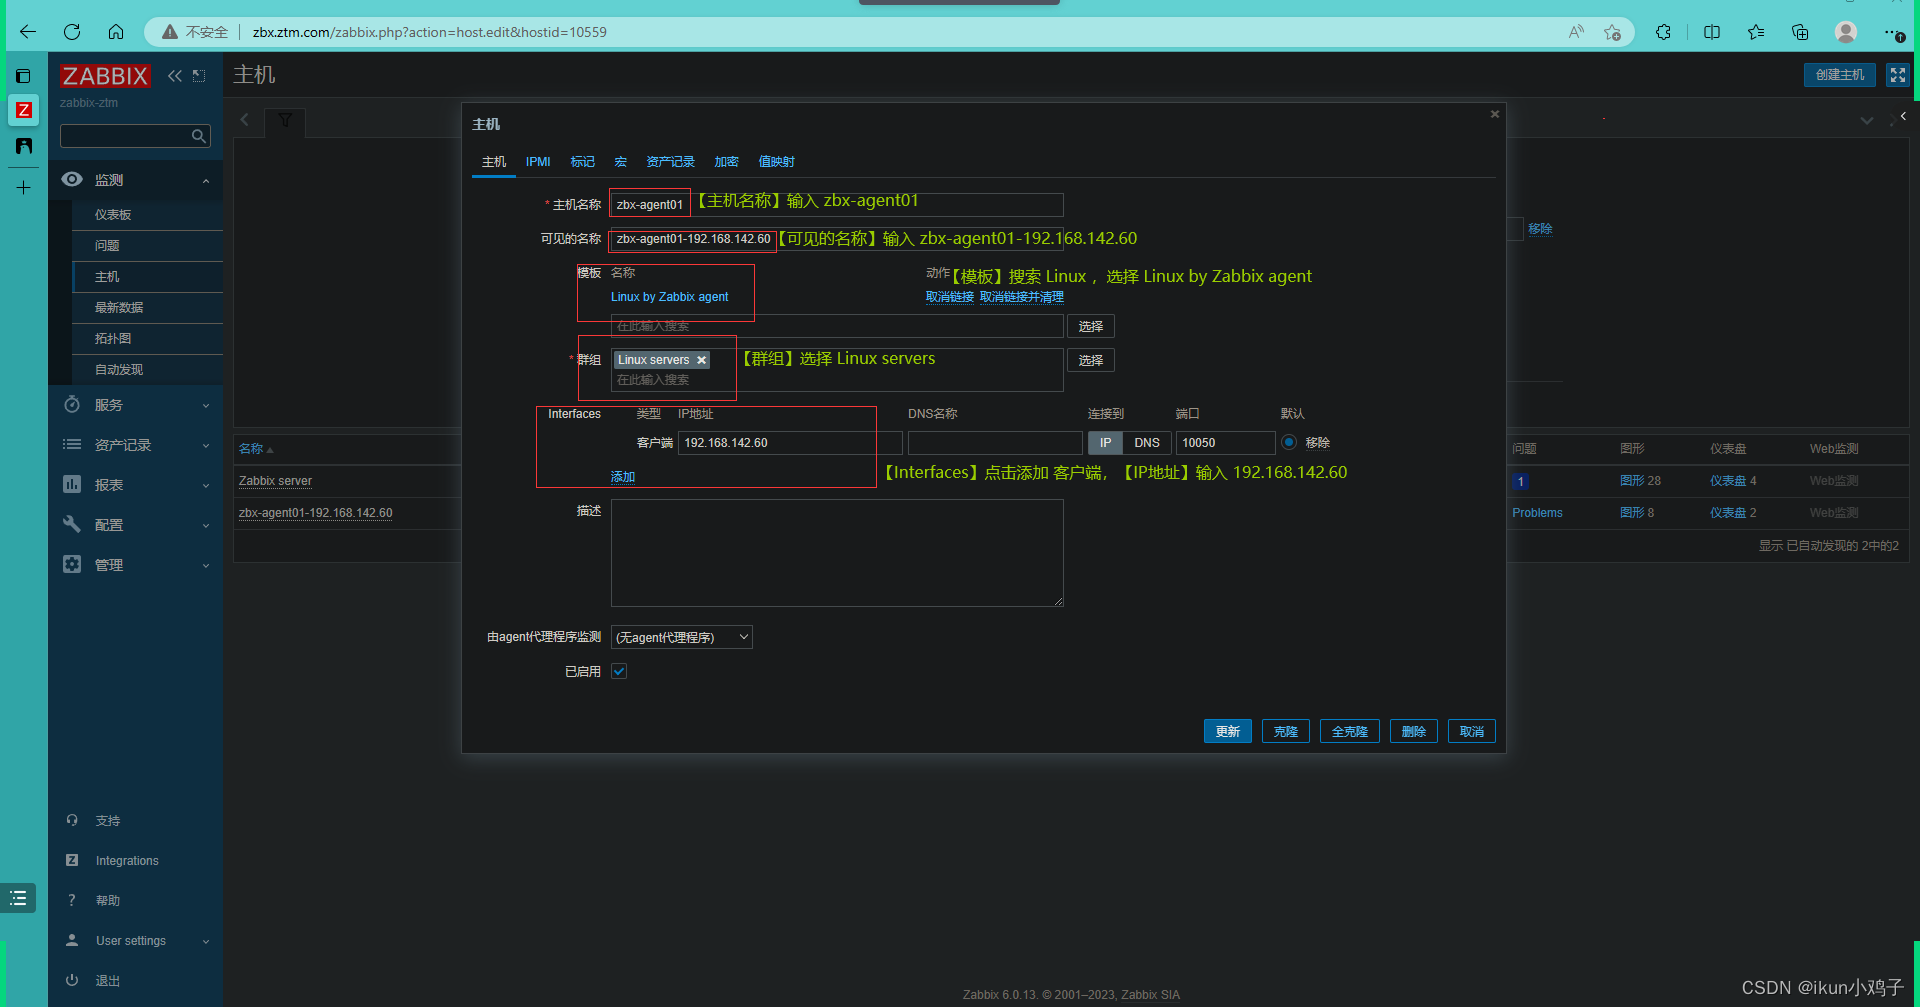Open browser extensions puzzle icon
Screen dimensions: 1920x1007
(1663, 32)
